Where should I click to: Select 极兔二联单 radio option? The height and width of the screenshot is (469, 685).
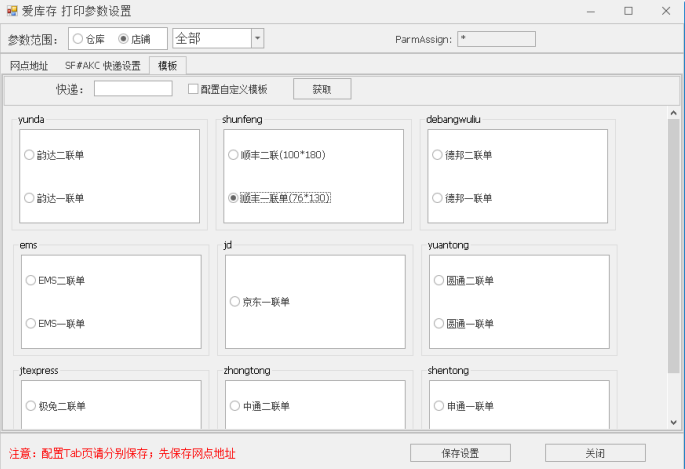(55, 406)
